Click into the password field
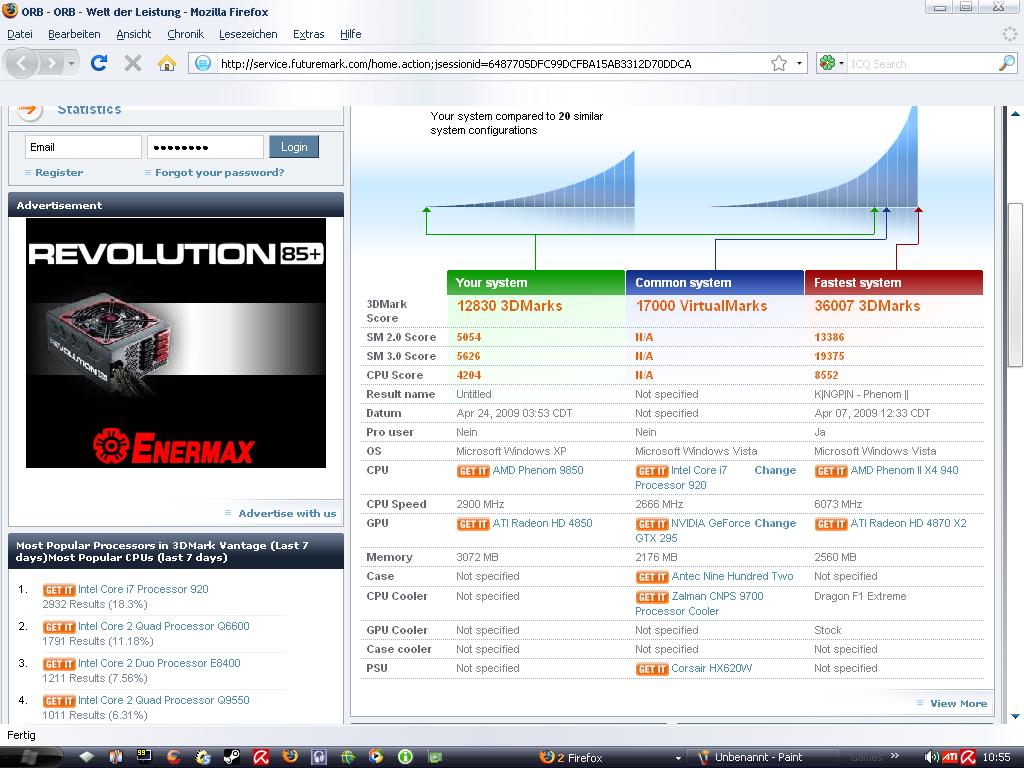The width and height of the screenshot is (1024, 768). click(x=205, y=147)
